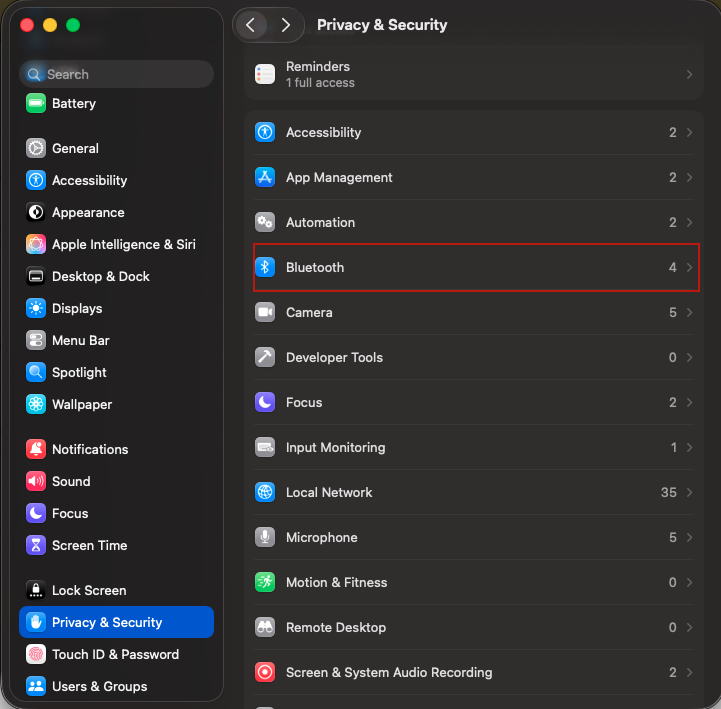Click the Microphone icon in the list

tap(265, 537)
